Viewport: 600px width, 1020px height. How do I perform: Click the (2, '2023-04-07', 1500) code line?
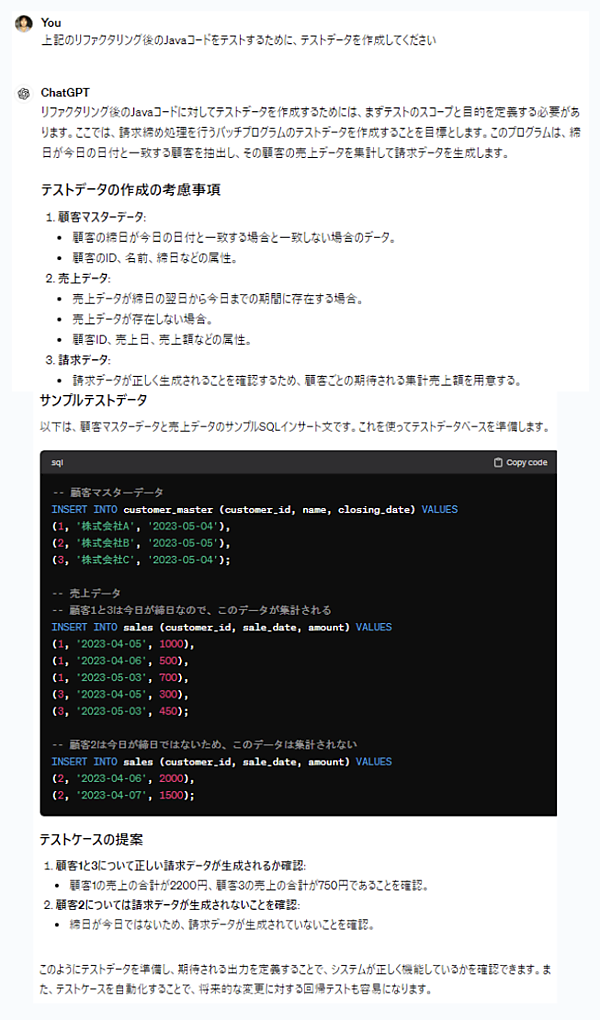[123, 794]
